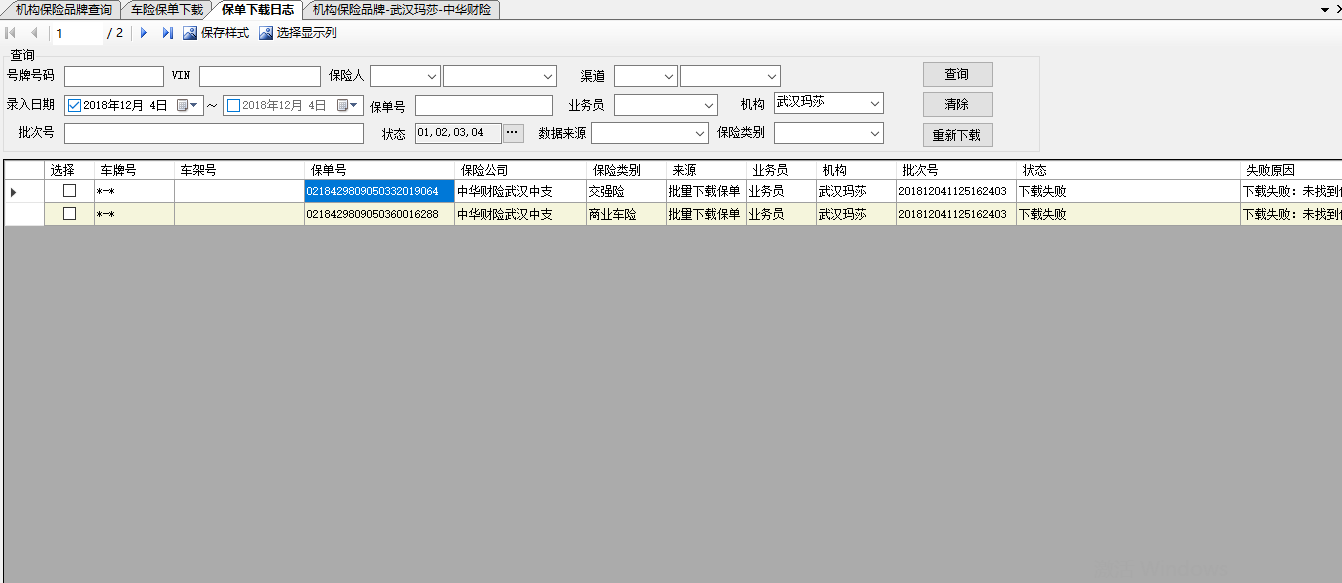This screenshot has width=1342, height=583.
Task: Click 下载失败 status in the 交强险 row
Action: coord(1128,191)
